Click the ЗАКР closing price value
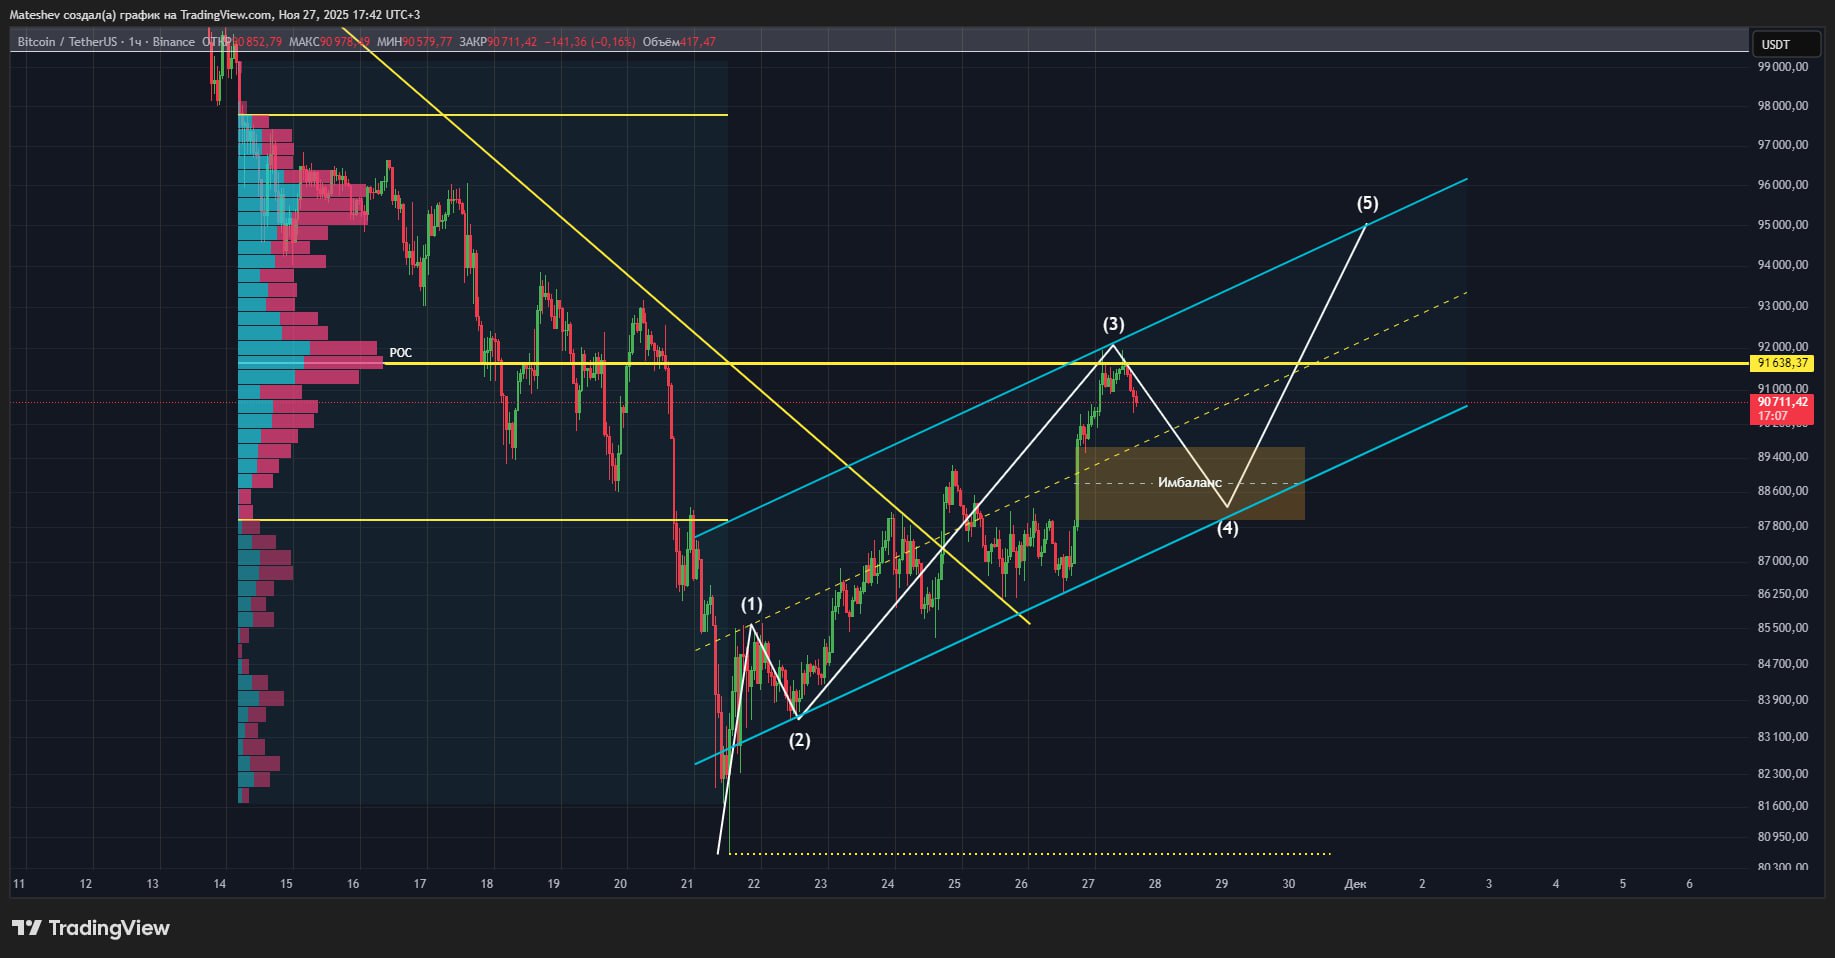 (512, 42)
